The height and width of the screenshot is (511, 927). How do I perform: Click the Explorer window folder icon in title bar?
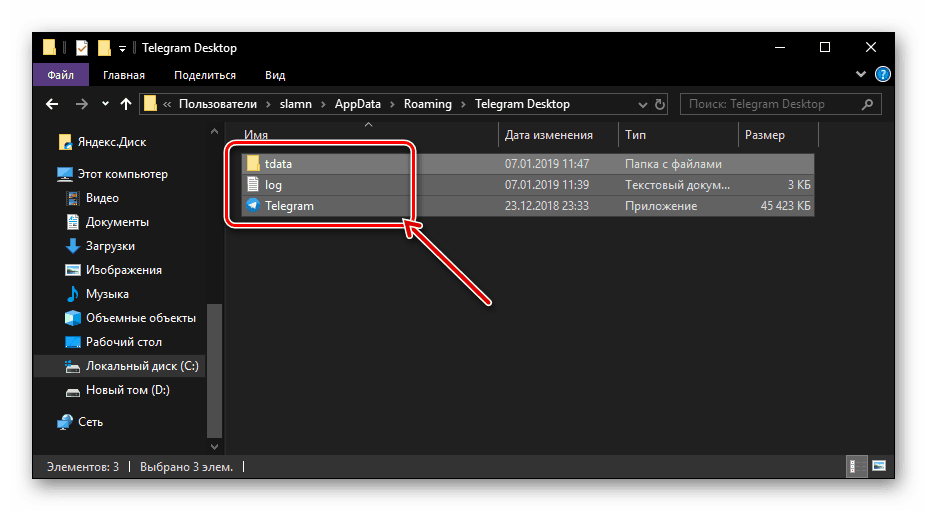coord(50,47)
